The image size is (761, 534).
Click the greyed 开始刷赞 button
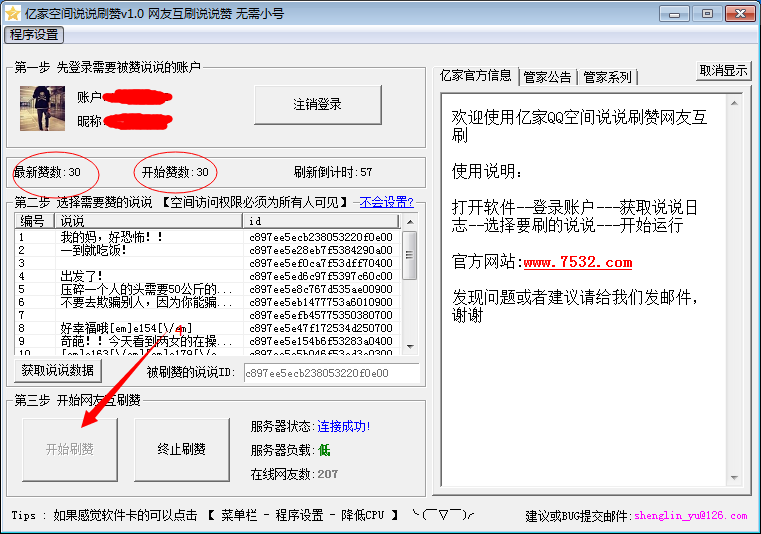(70, 450)
